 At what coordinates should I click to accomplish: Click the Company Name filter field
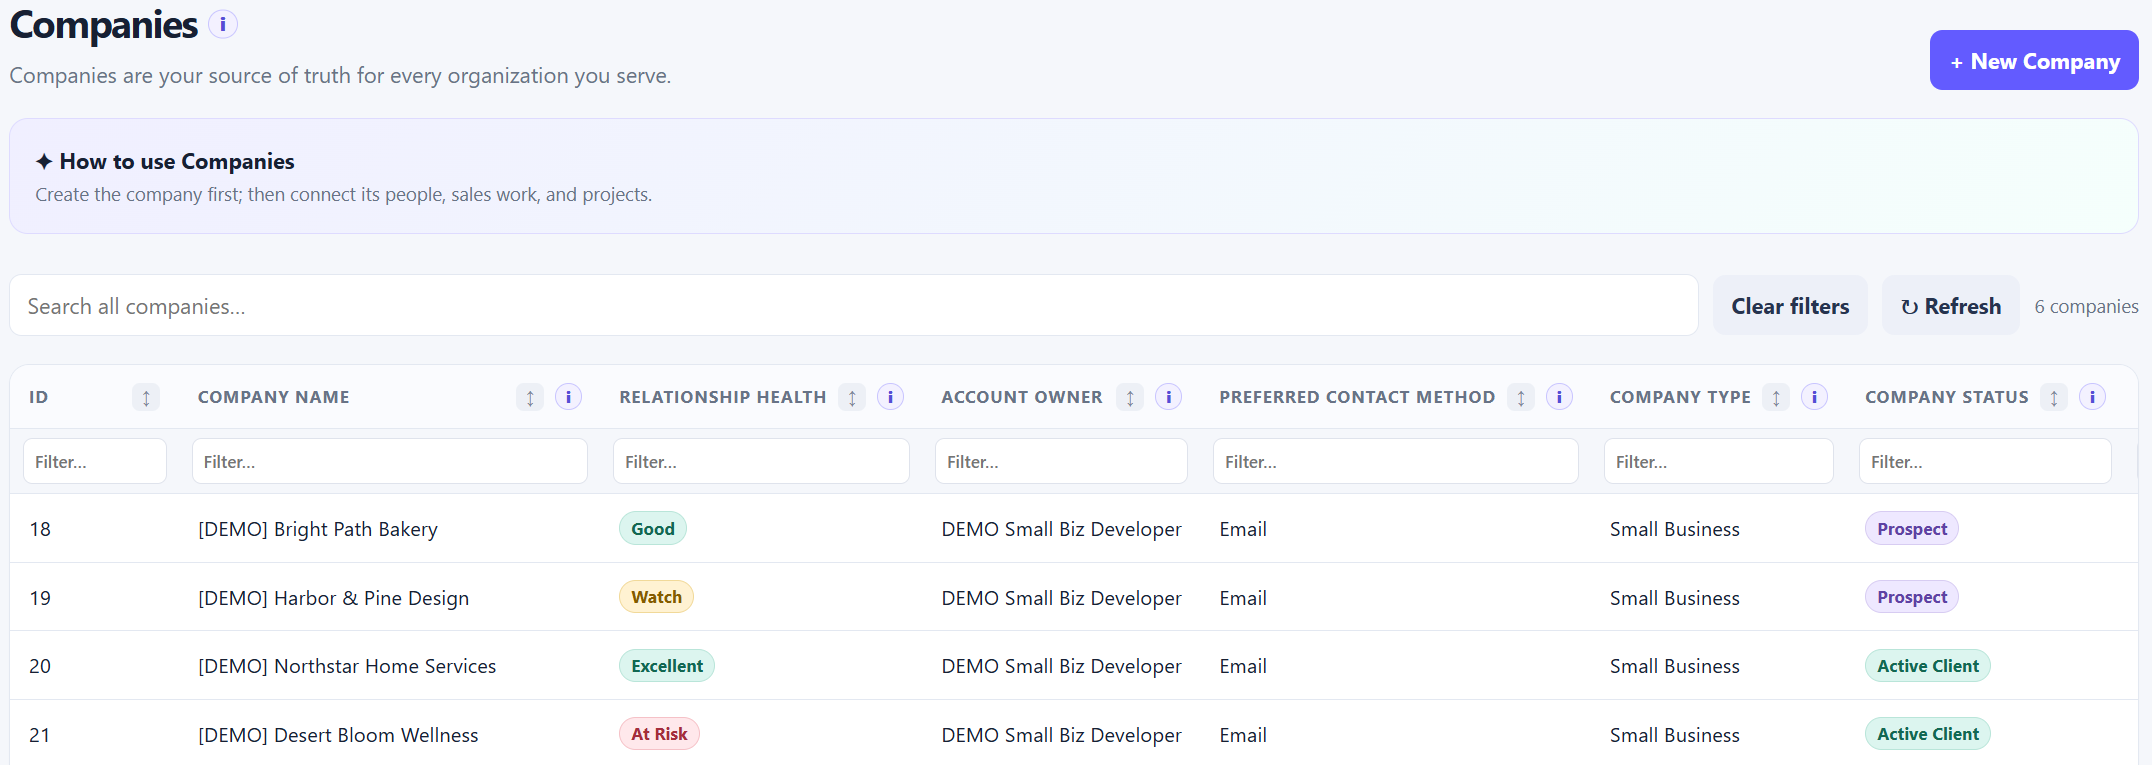point(390,461)
